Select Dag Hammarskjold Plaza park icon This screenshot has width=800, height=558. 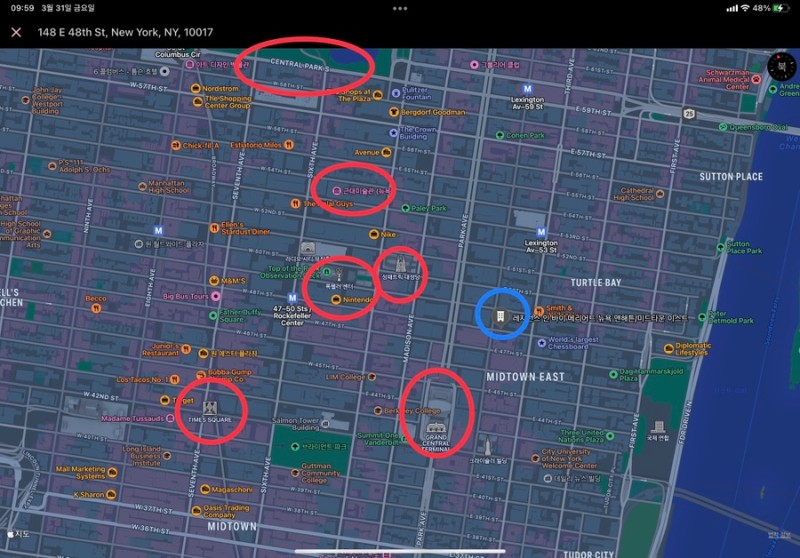tap(613, 374)
